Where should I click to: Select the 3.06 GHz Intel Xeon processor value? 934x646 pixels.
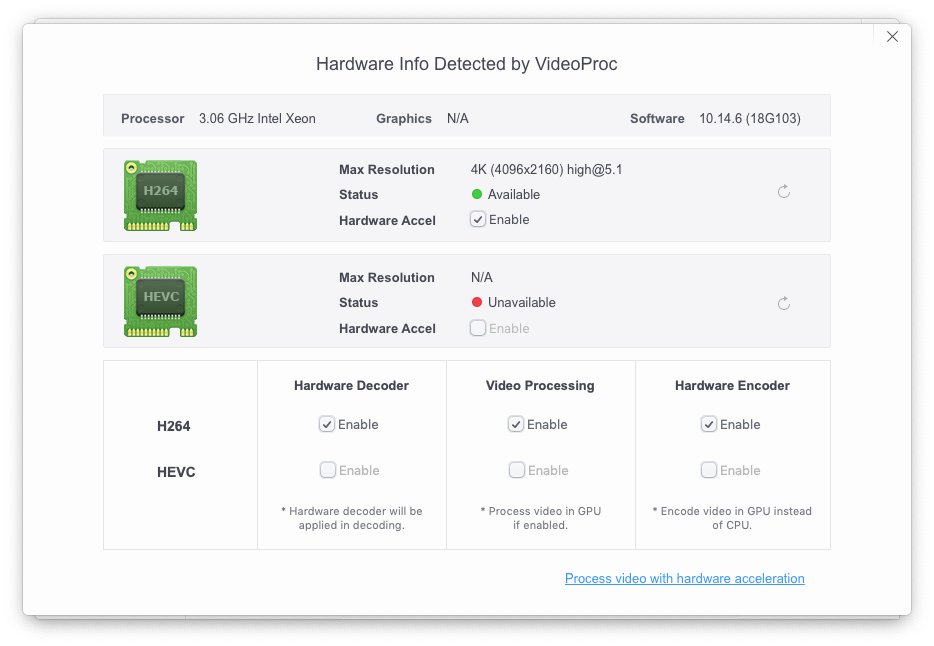pos(257,118)
